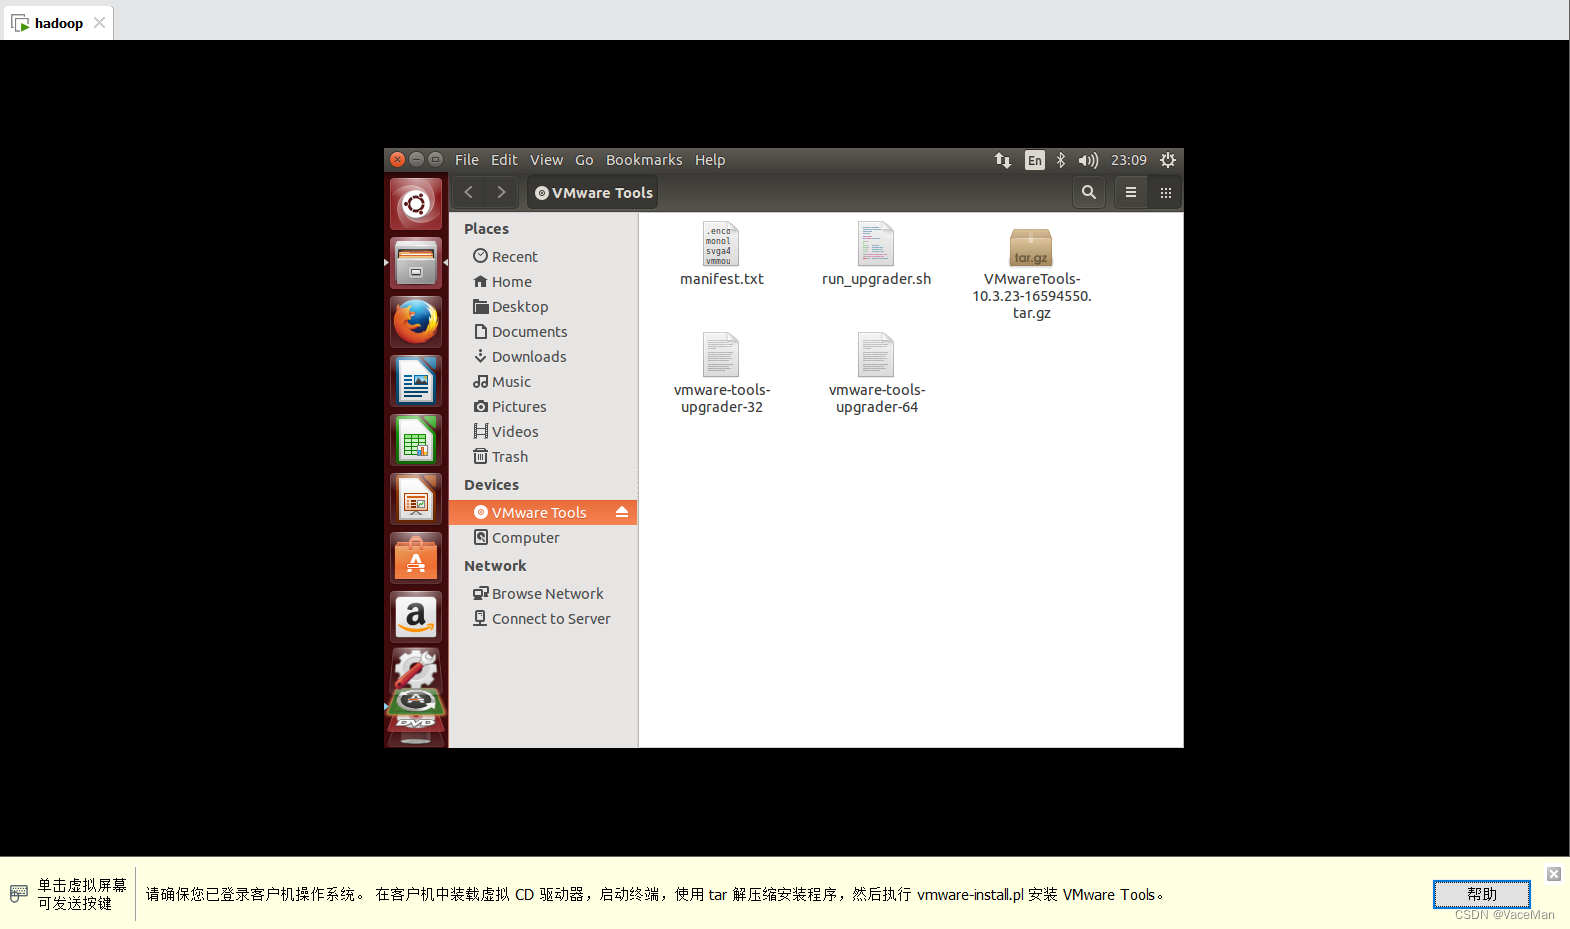Open the Amazon launcher icon

[x=416, y=617]
